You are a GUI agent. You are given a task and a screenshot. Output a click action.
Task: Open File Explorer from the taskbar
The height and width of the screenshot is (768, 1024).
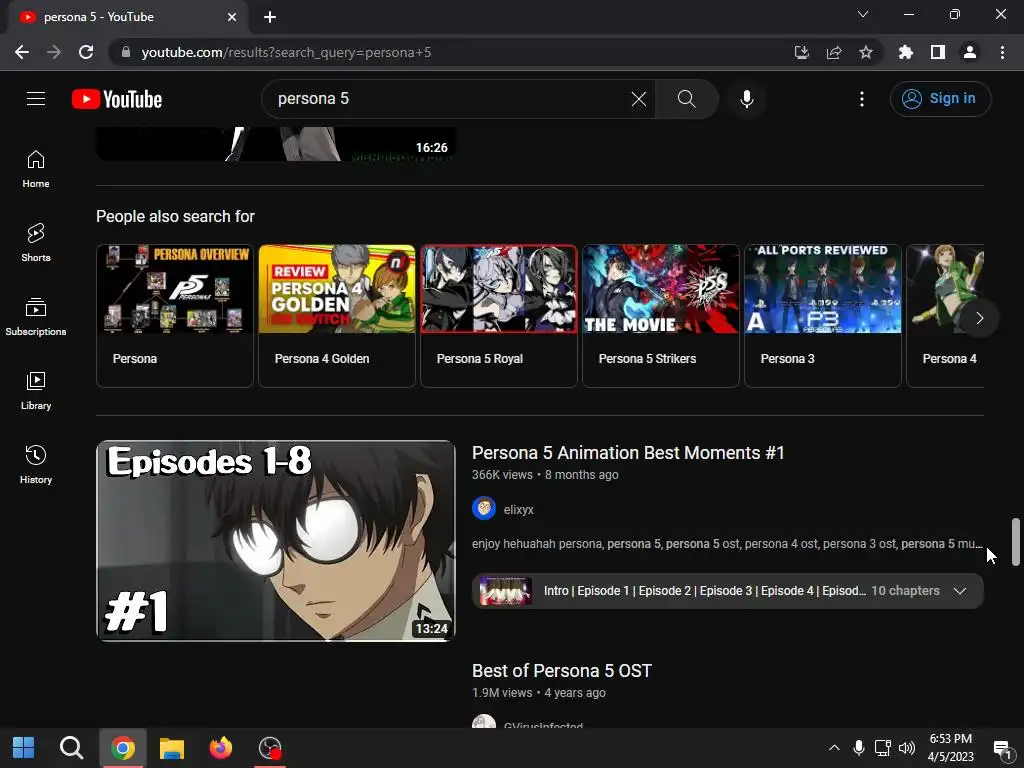172,748
